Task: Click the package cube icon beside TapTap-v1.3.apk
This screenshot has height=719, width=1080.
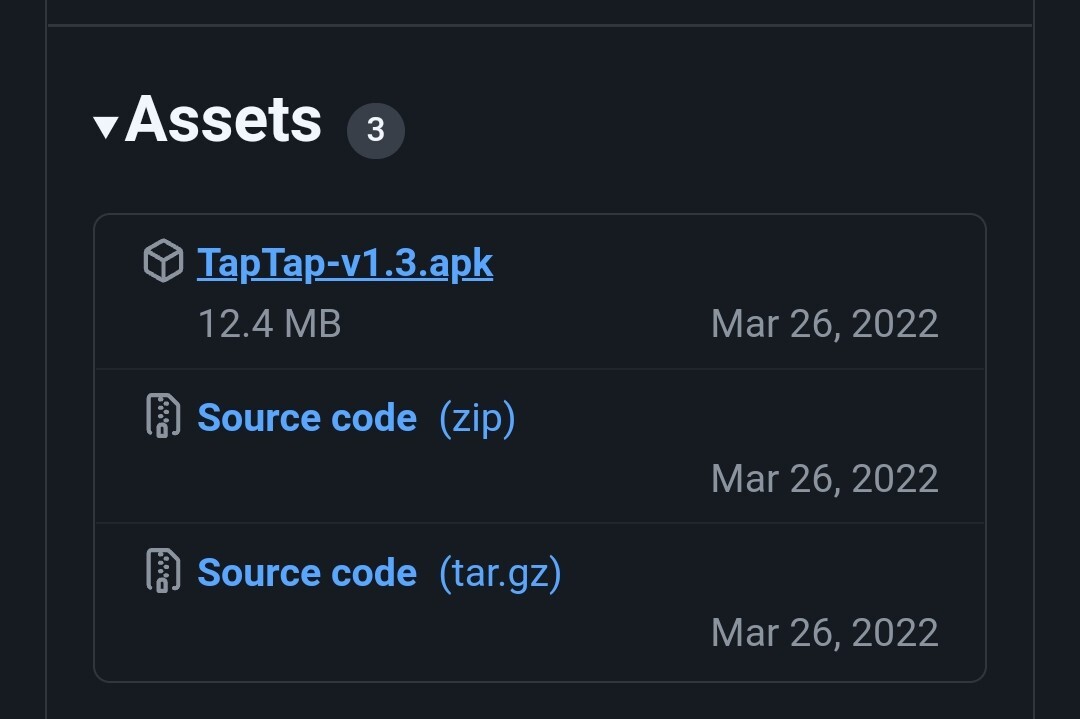Action: click(x=163, y=261)
